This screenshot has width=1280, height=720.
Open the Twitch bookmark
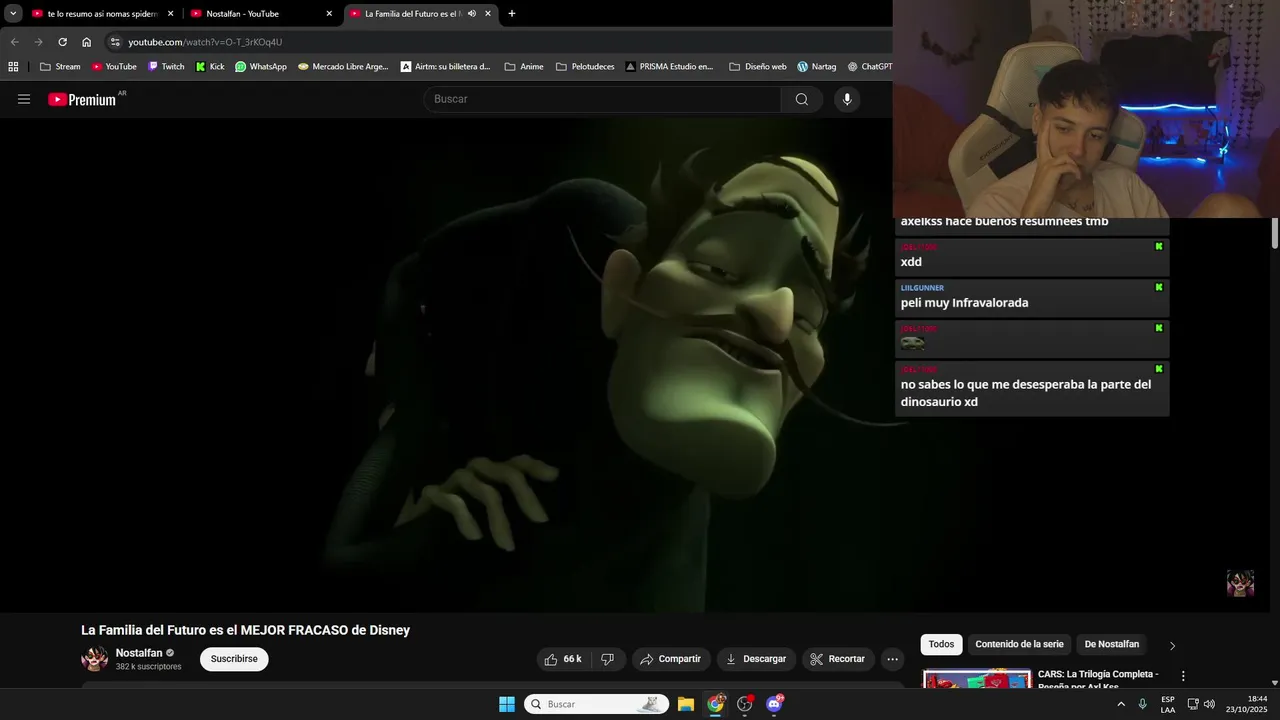166,67
